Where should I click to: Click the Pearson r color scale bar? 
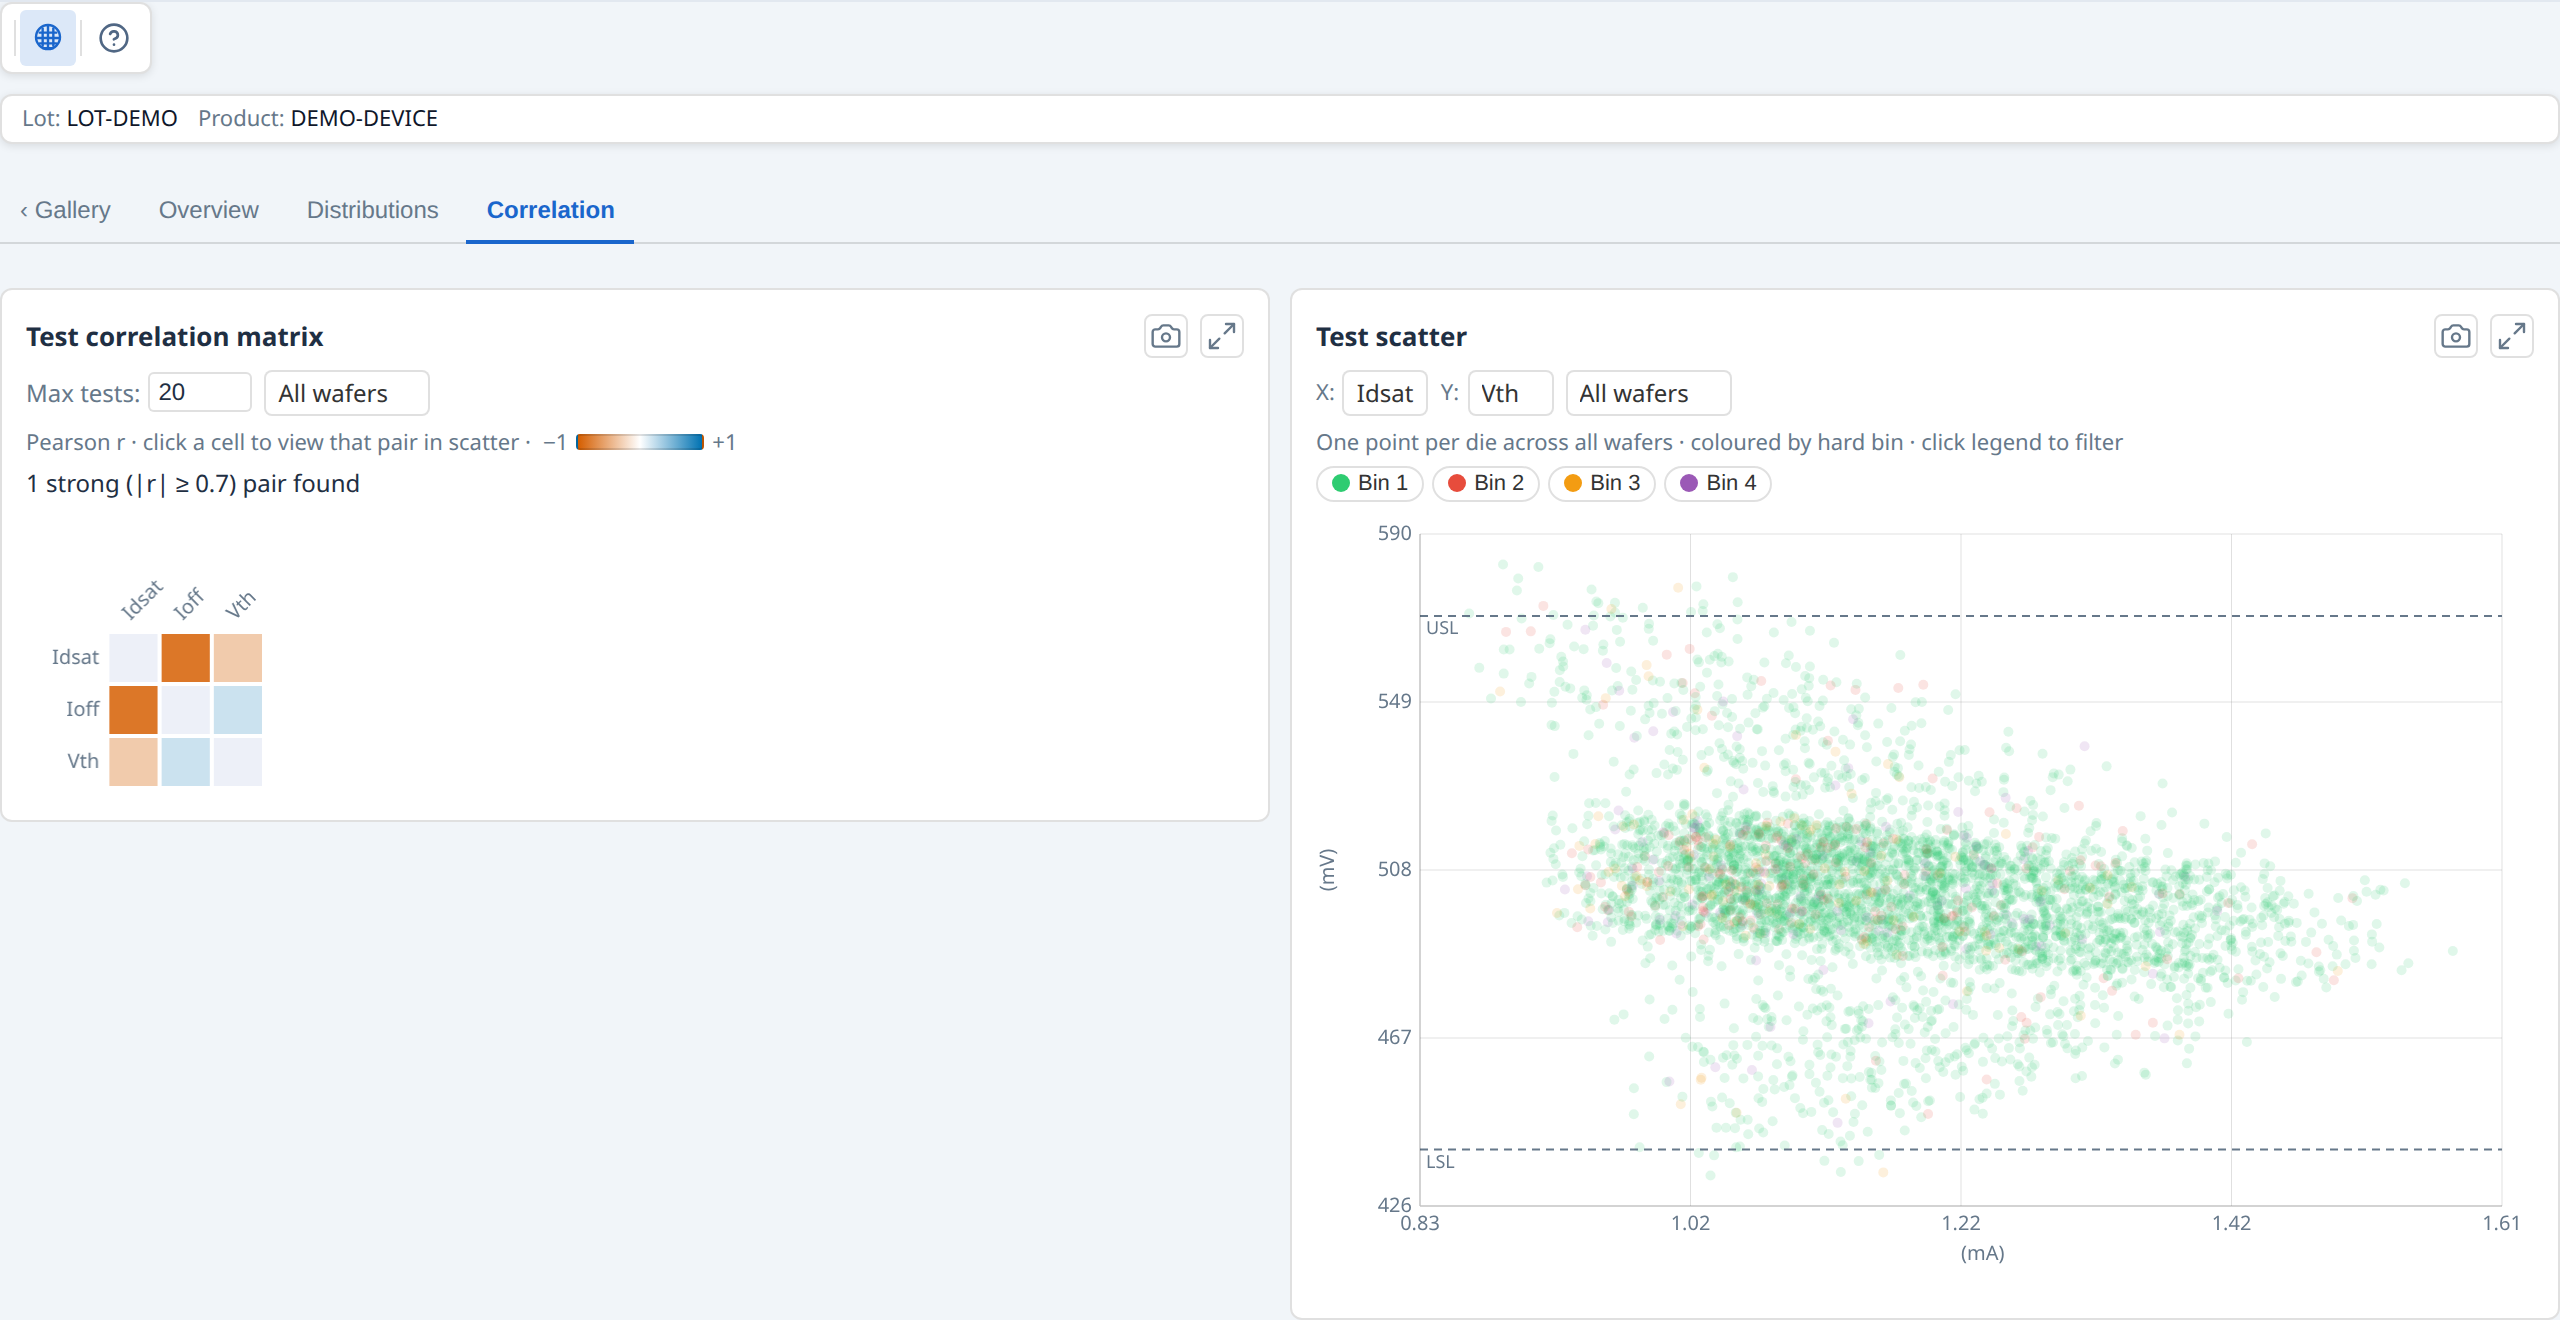click(x=640, y=442)
